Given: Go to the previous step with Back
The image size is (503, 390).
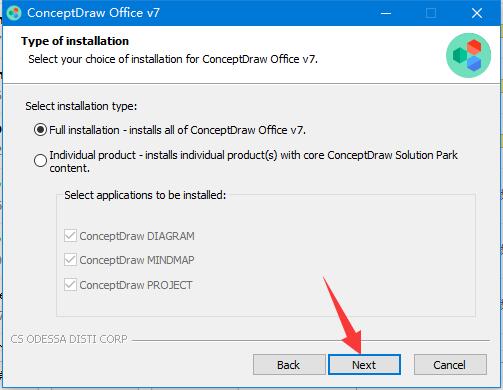Looking at the screenshot, I should (289, 365).
